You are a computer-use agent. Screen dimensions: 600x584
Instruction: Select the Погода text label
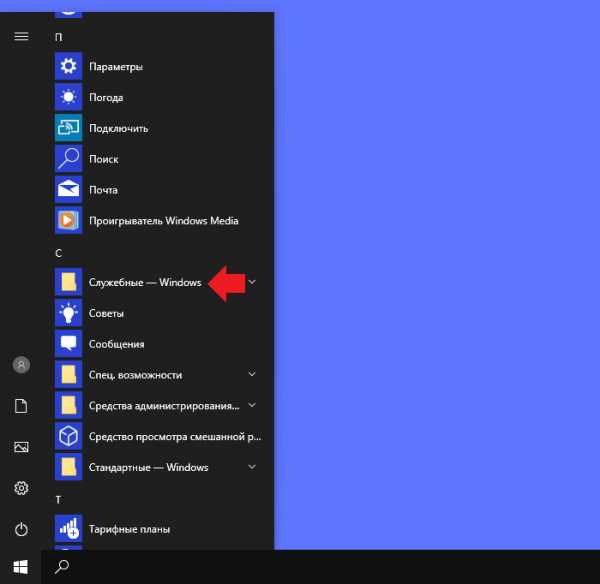(106, 98)
